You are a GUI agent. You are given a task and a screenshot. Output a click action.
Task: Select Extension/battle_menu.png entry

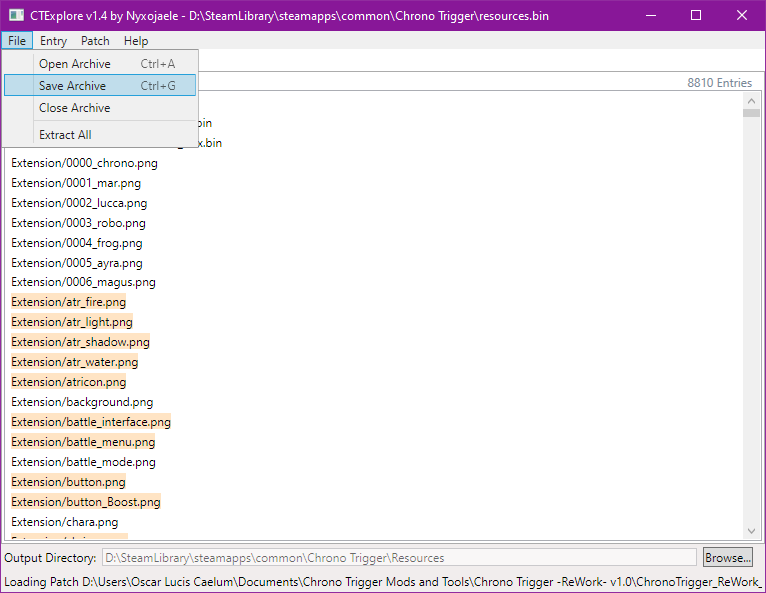pos(83,442)
